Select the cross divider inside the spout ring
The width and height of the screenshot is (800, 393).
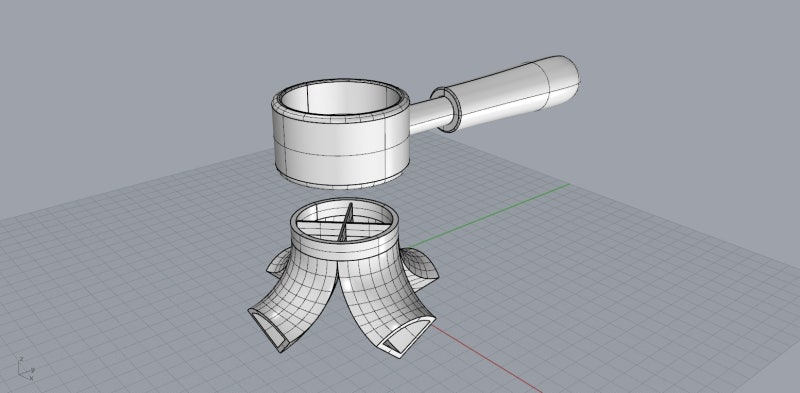pos(343,223)
